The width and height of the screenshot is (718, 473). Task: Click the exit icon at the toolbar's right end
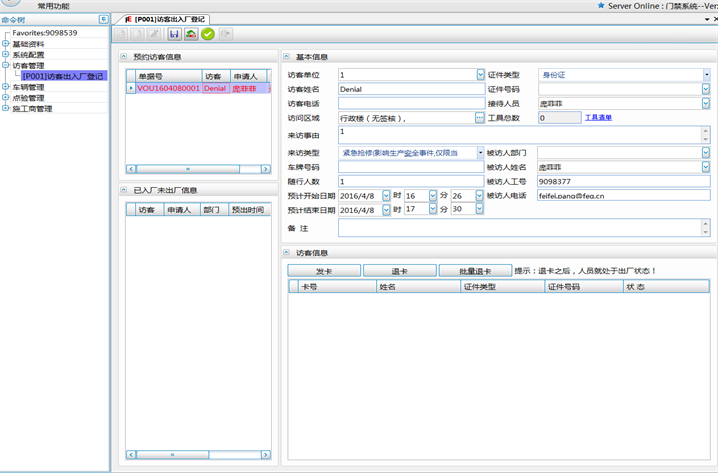click(x=226, y=34)
